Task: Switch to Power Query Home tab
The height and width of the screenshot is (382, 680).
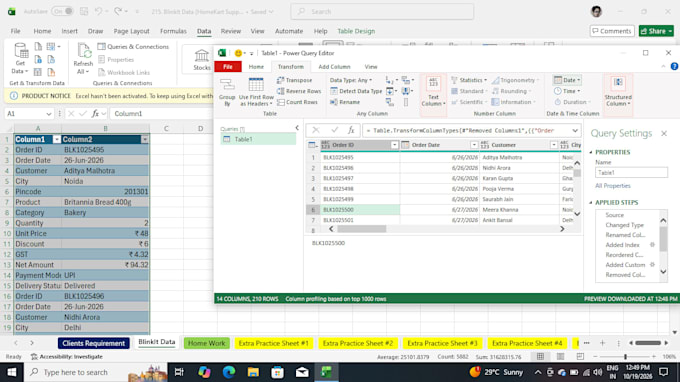Action: click(x=256, y=67)
